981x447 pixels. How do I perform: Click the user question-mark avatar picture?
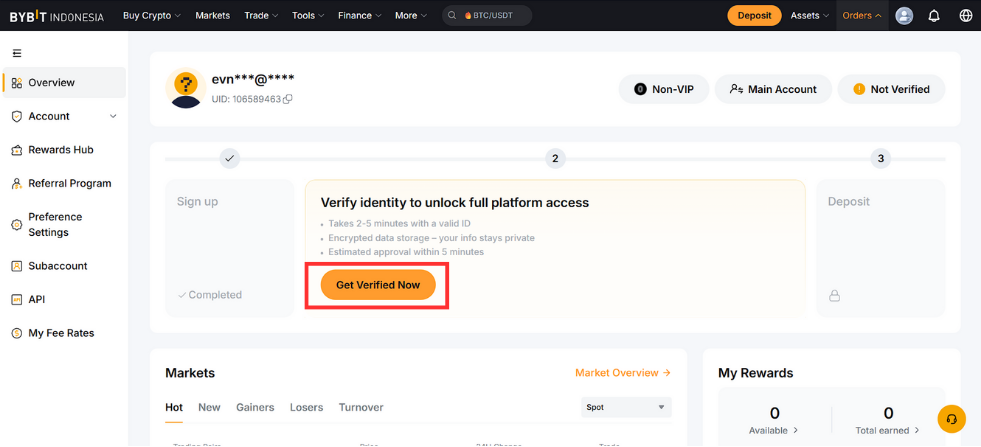pos(186,88)
